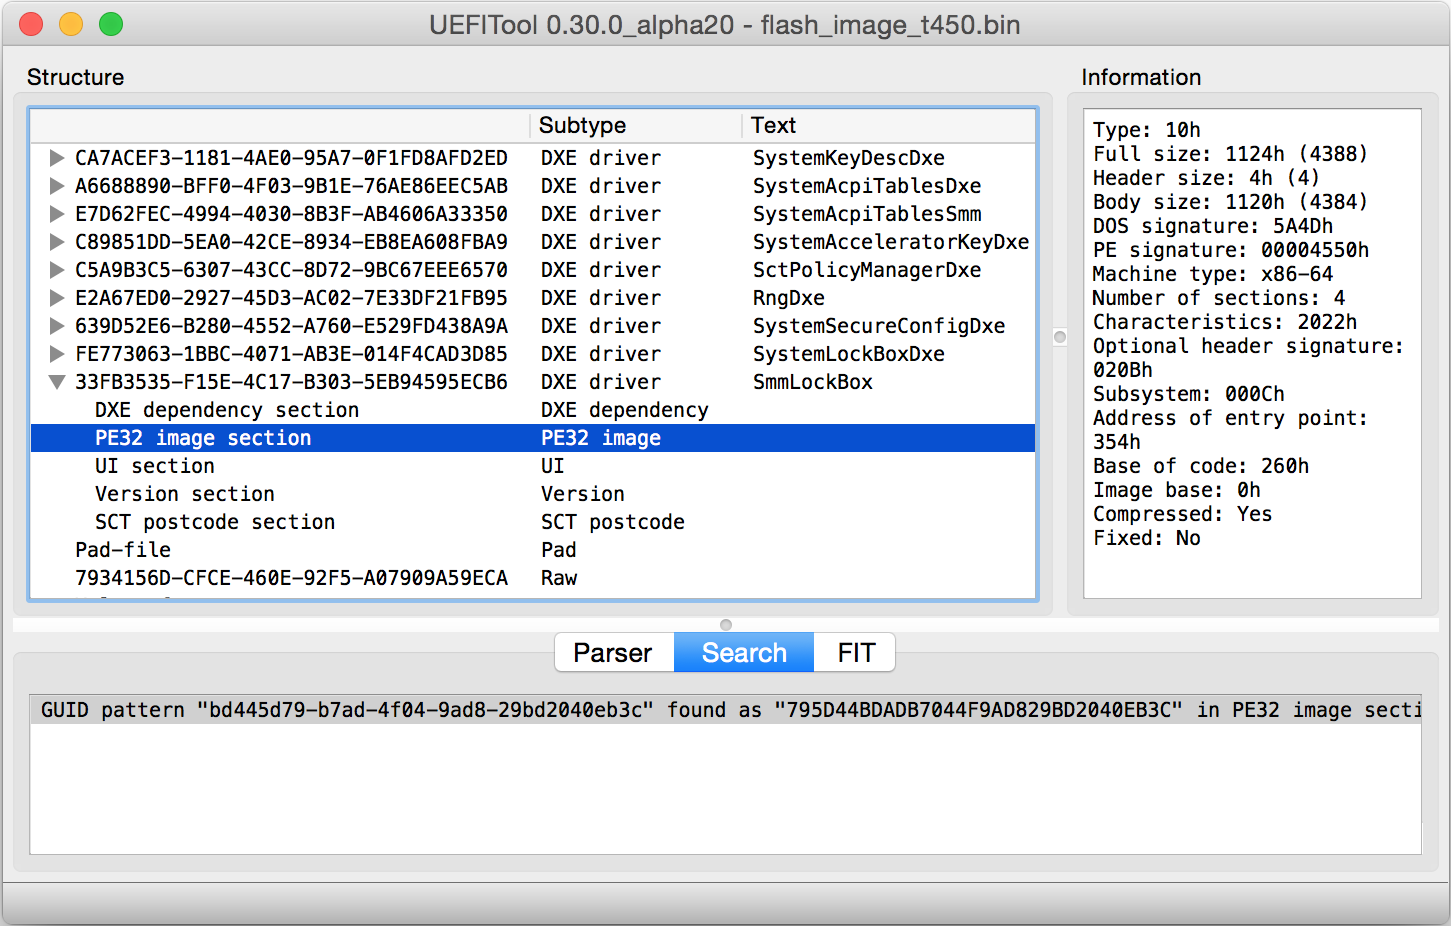Collapse the 33FB3535 SmmLockBox entry
1451x926 pixels.
point(57,382)
